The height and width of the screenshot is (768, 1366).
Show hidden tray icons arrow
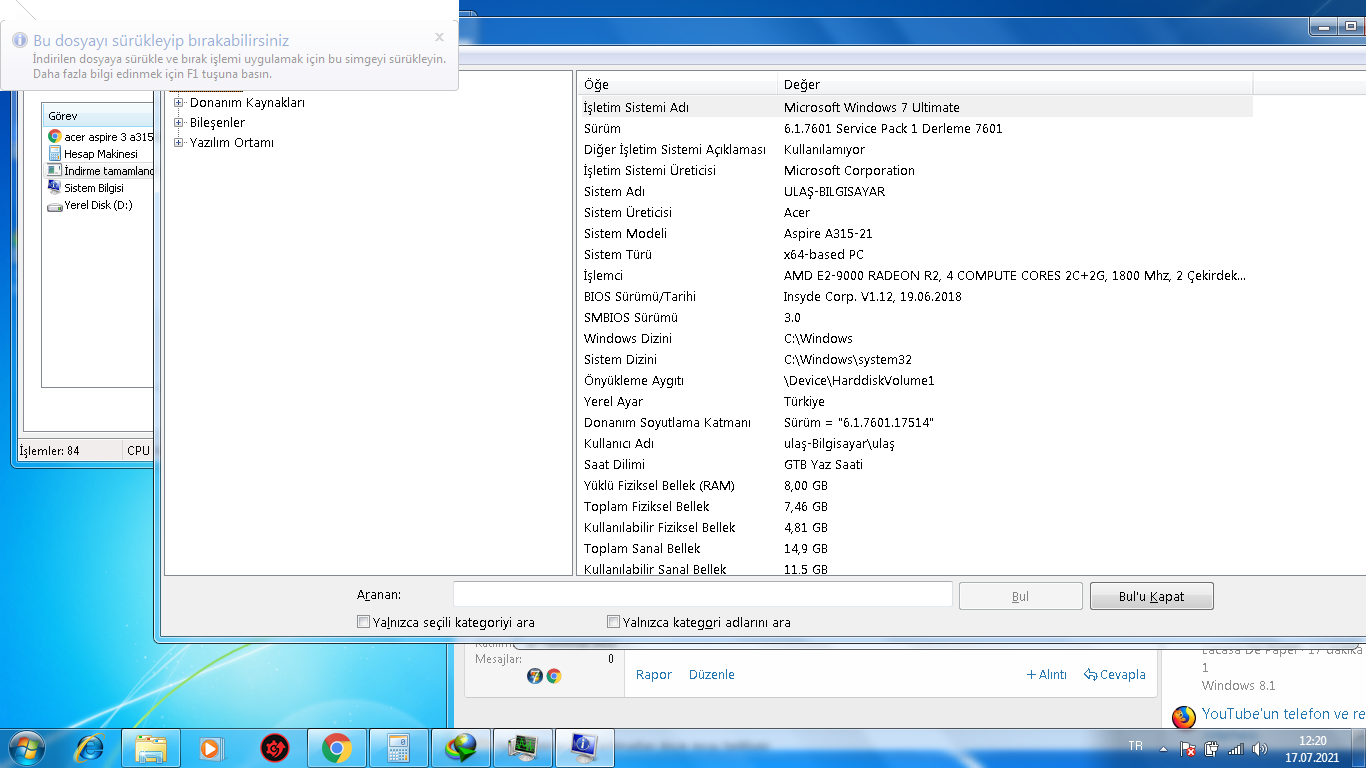tap(1163, 749)
